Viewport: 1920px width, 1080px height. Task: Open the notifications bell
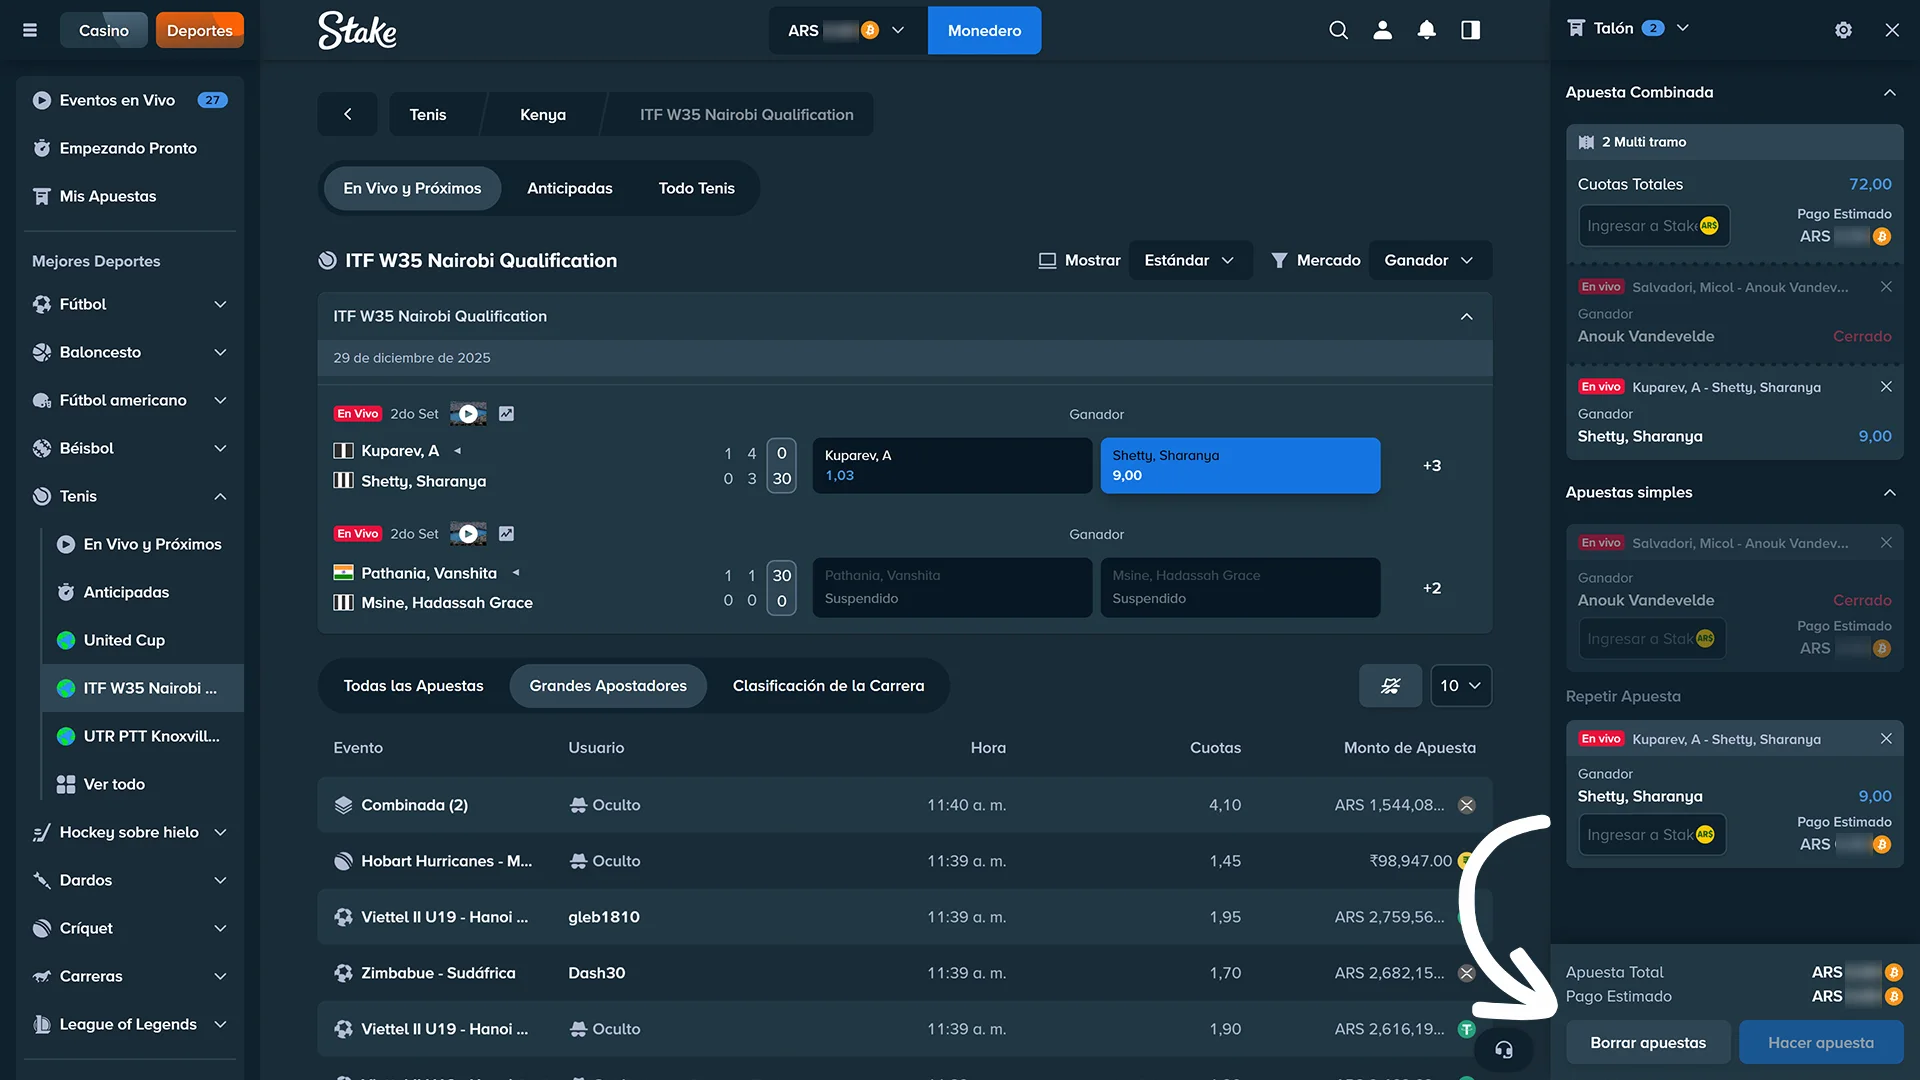pos(1426,30)
